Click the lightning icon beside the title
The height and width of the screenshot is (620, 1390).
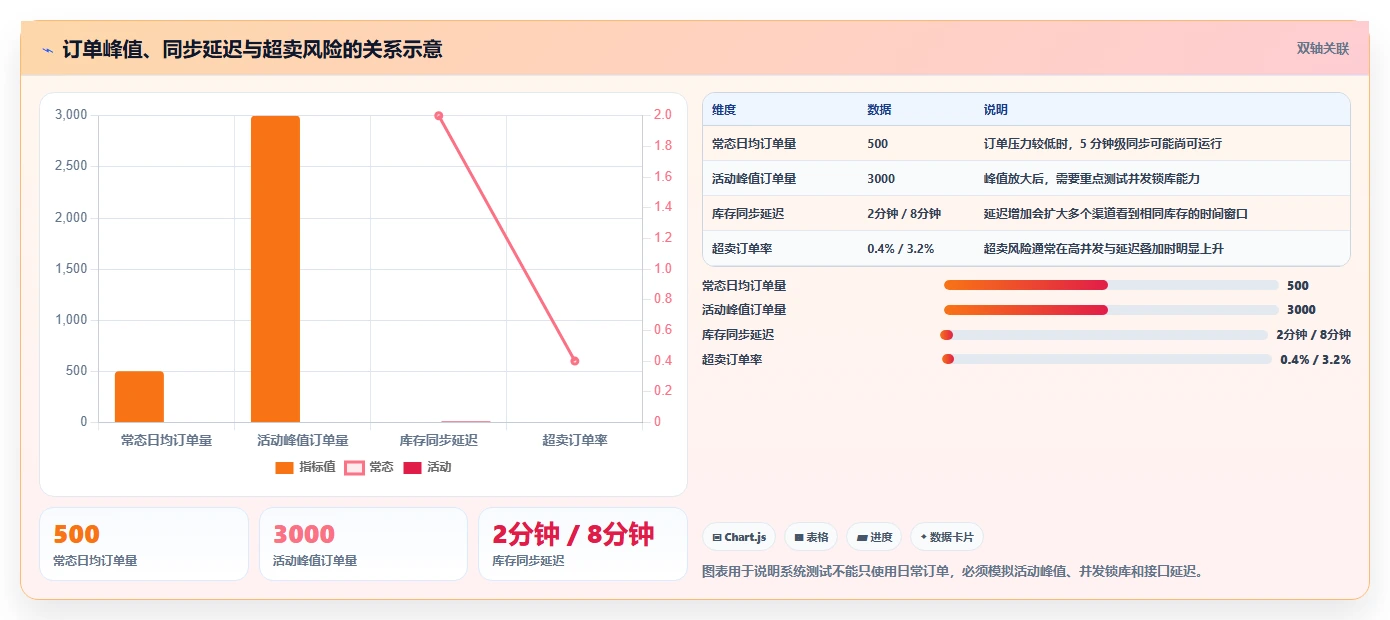click(x=47, y=49)
